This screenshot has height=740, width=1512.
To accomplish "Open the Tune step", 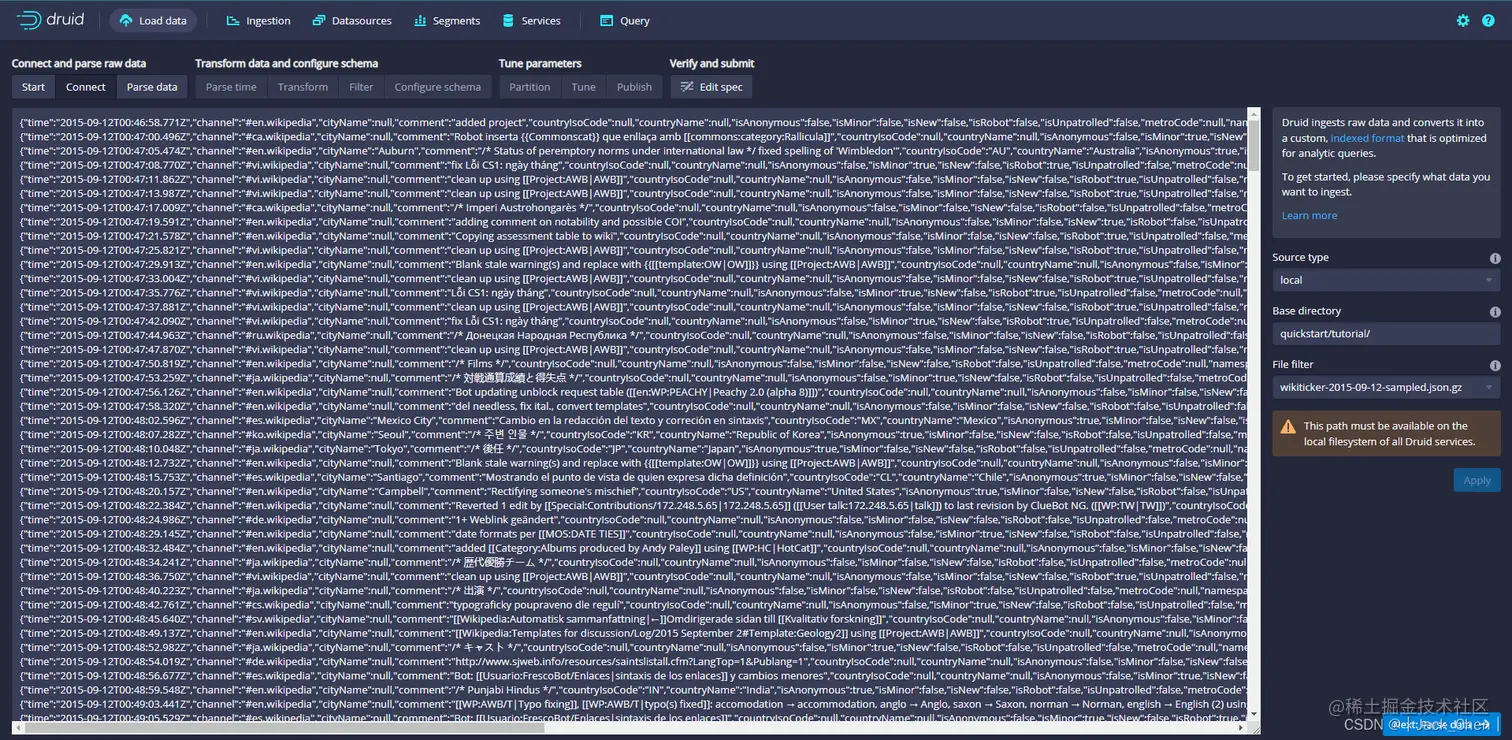I will coord(584,87).
